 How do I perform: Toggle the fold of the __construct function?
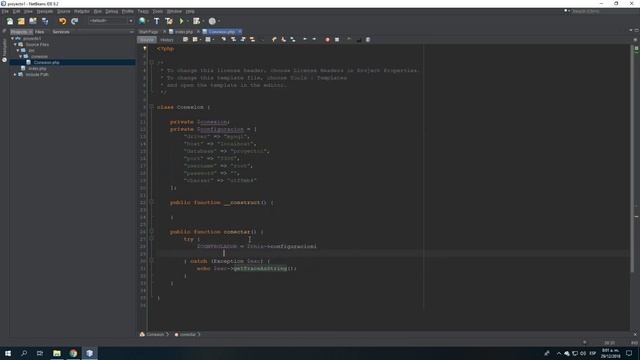151,202
